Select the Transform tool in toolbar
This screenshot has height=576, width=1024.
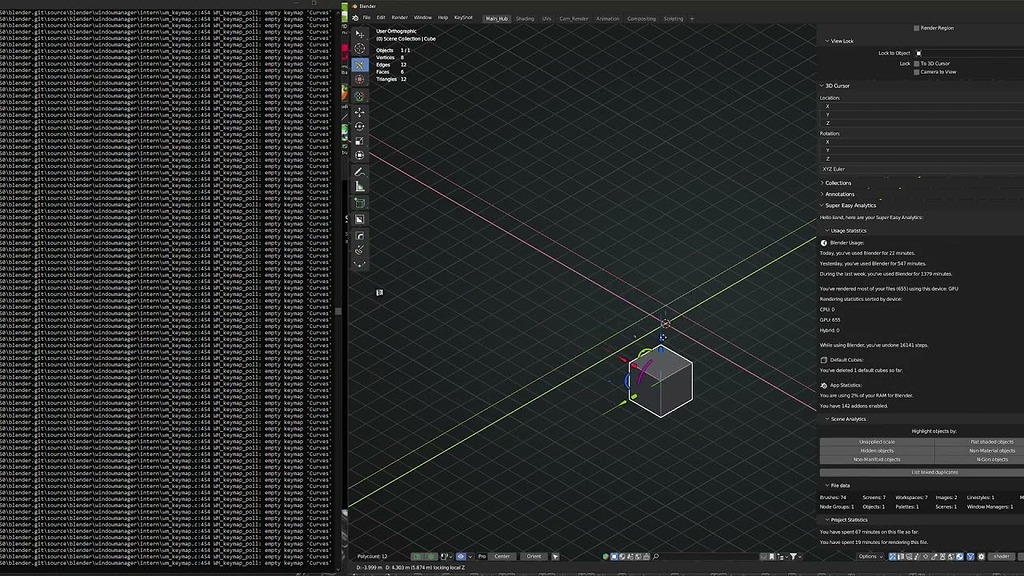(x=359, y=155)
